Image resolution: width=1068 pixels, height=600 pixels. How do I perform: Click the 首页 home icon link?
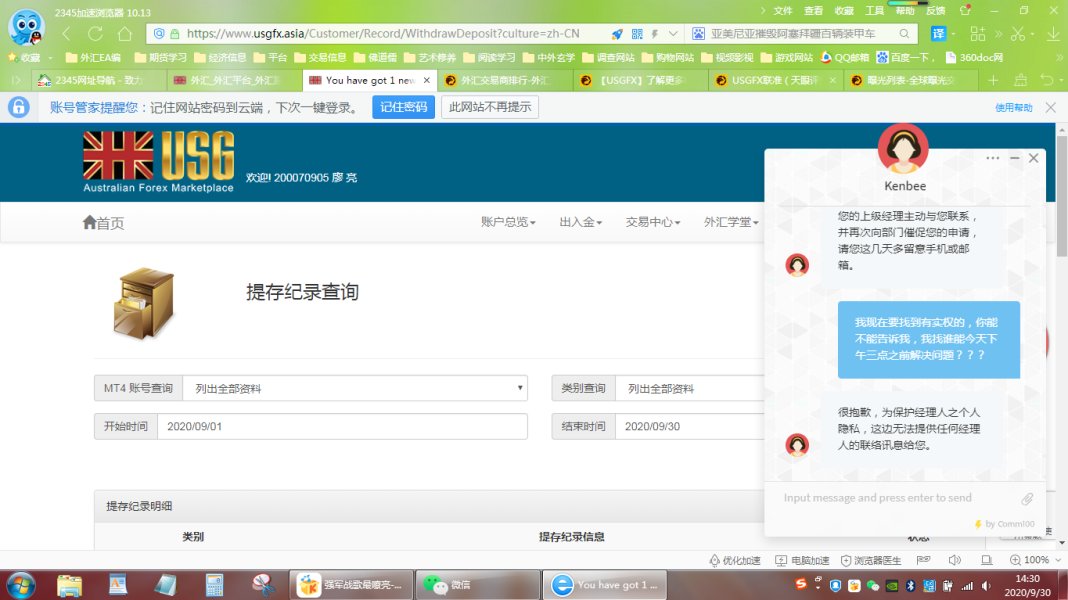103,222
